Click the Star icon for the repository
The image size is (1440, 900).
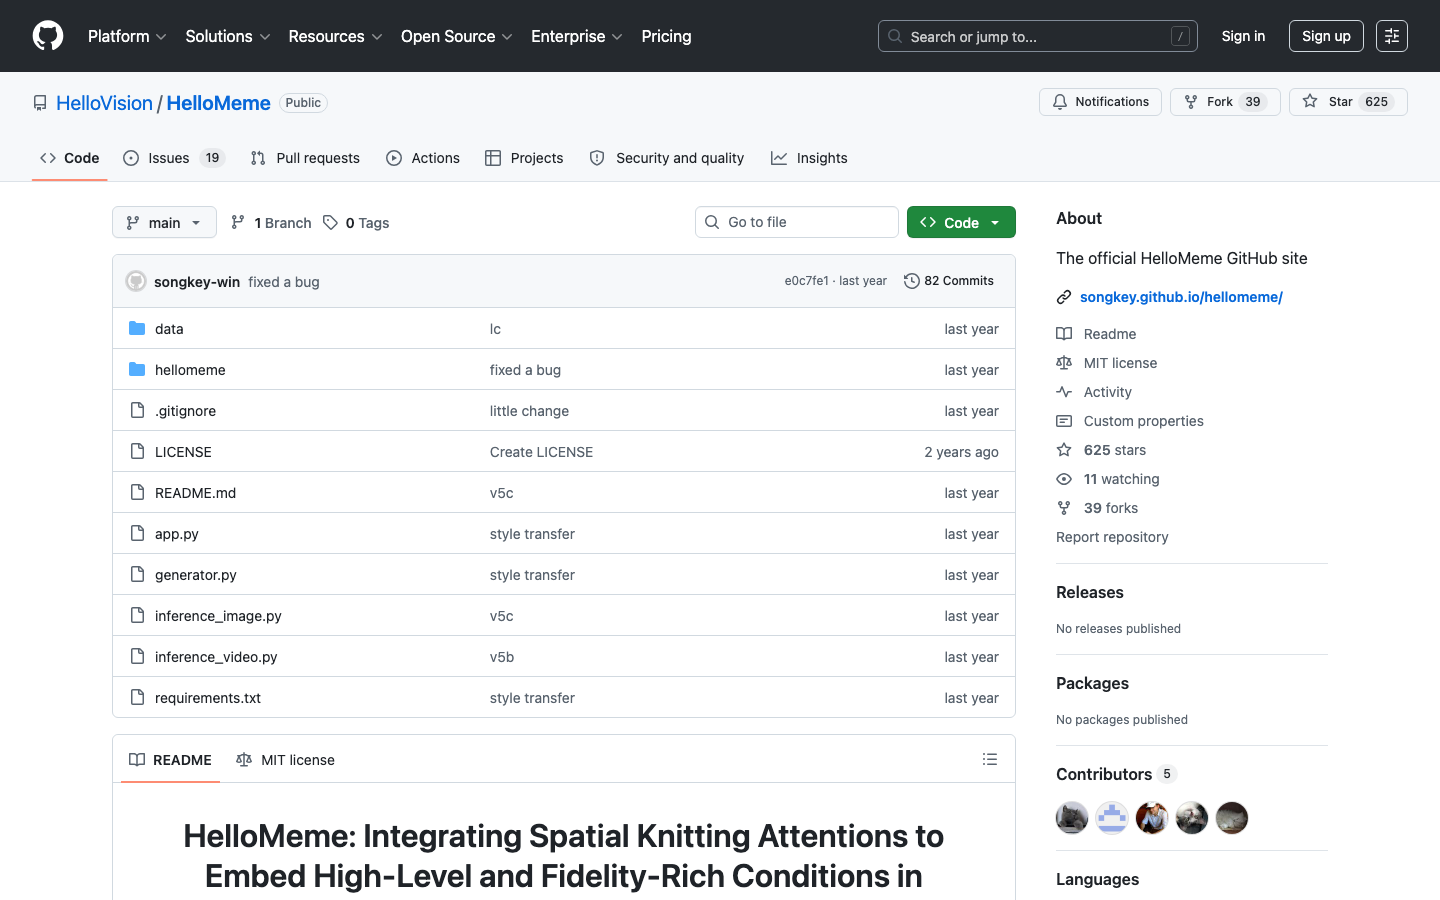pos(1310,102)
